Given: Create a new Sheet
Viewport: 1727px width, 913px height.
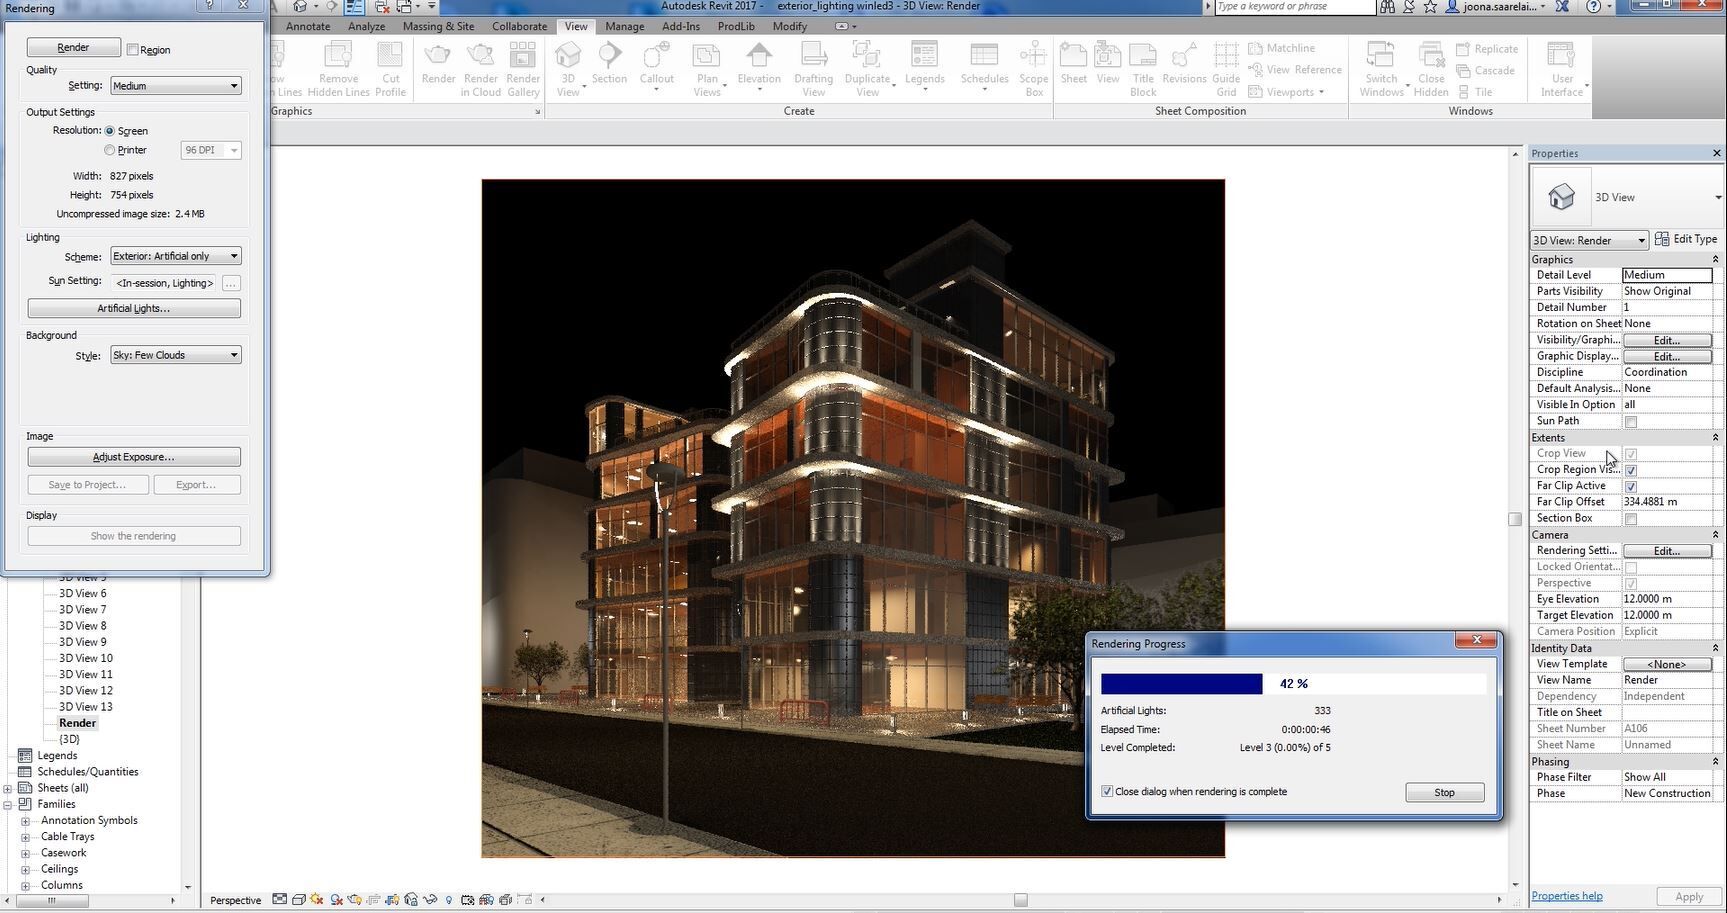Looking at the screenshot, I should pos(1072,65).
